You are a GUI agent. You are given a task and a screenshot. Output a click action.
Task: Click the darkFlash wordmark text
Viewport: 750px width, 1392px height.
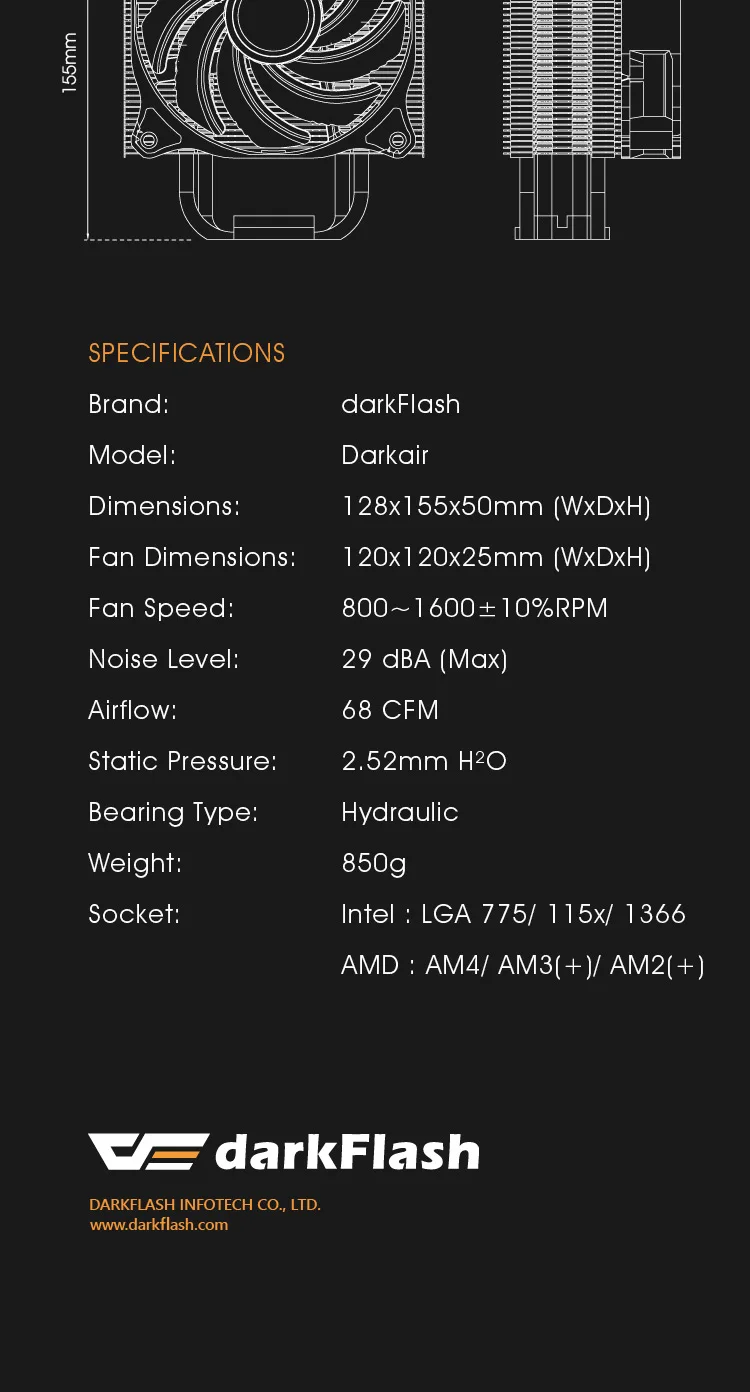click(348, 1151)
